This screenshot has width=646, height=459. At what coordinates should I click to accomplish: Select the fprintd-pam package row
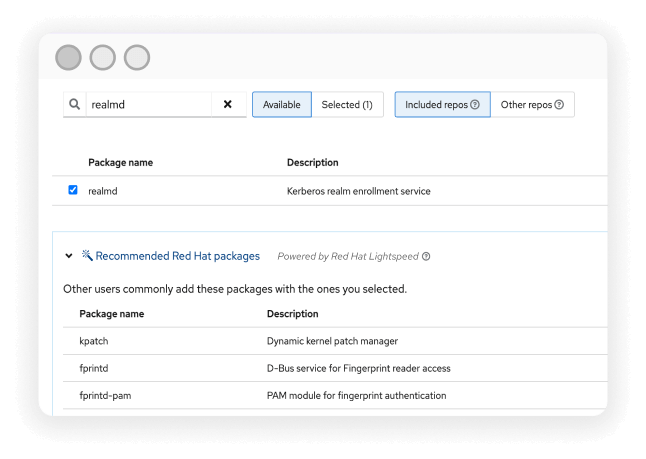click(x=105, y=395)
